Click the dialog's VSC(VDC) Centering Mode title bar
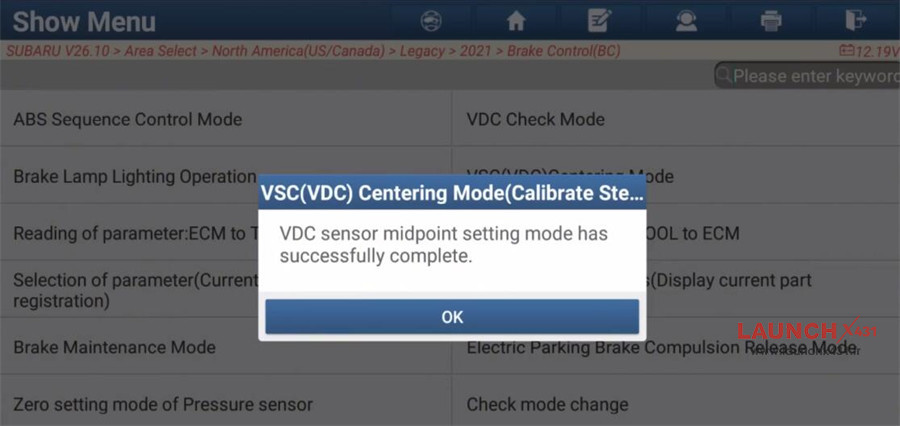Image resolution: width=900 pixels, height=426 pixels. point(452,192)
